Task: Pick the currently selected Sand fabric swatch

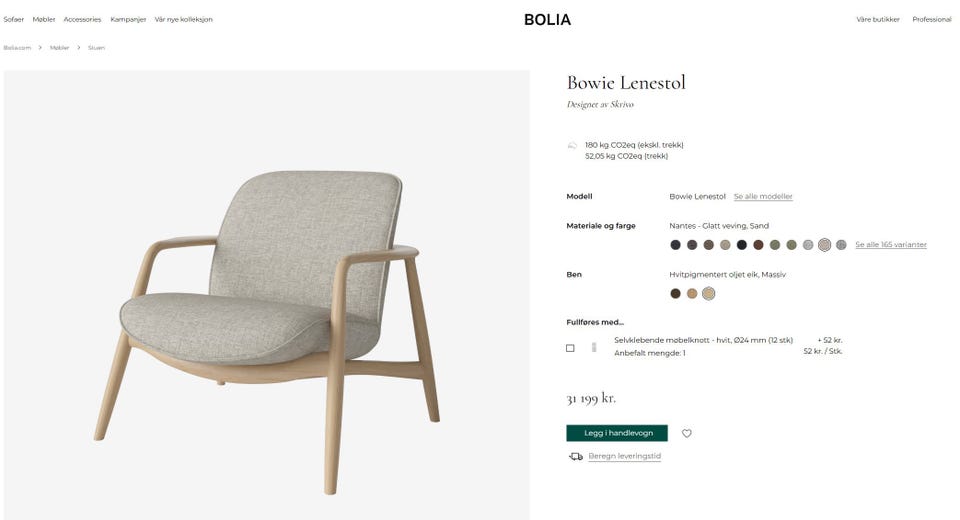Action: pos(825,245)
